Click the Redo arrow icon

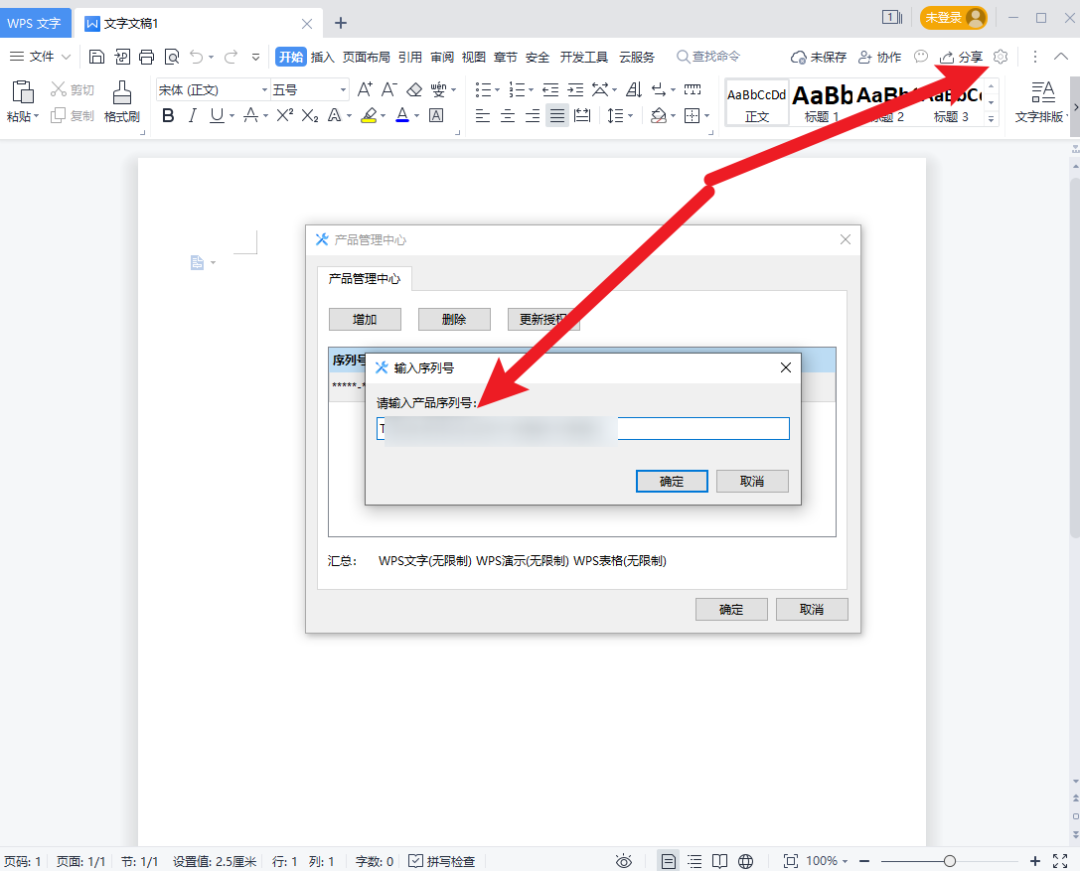(231, 56)
